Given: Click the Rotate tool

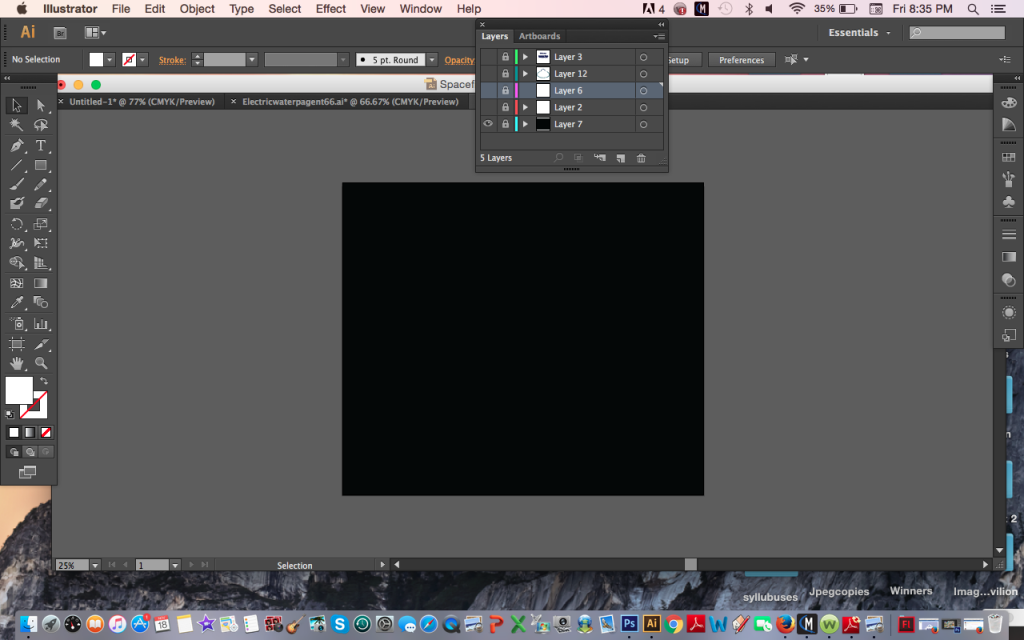Looking at the screenshot, I should [x=17, y=224].
